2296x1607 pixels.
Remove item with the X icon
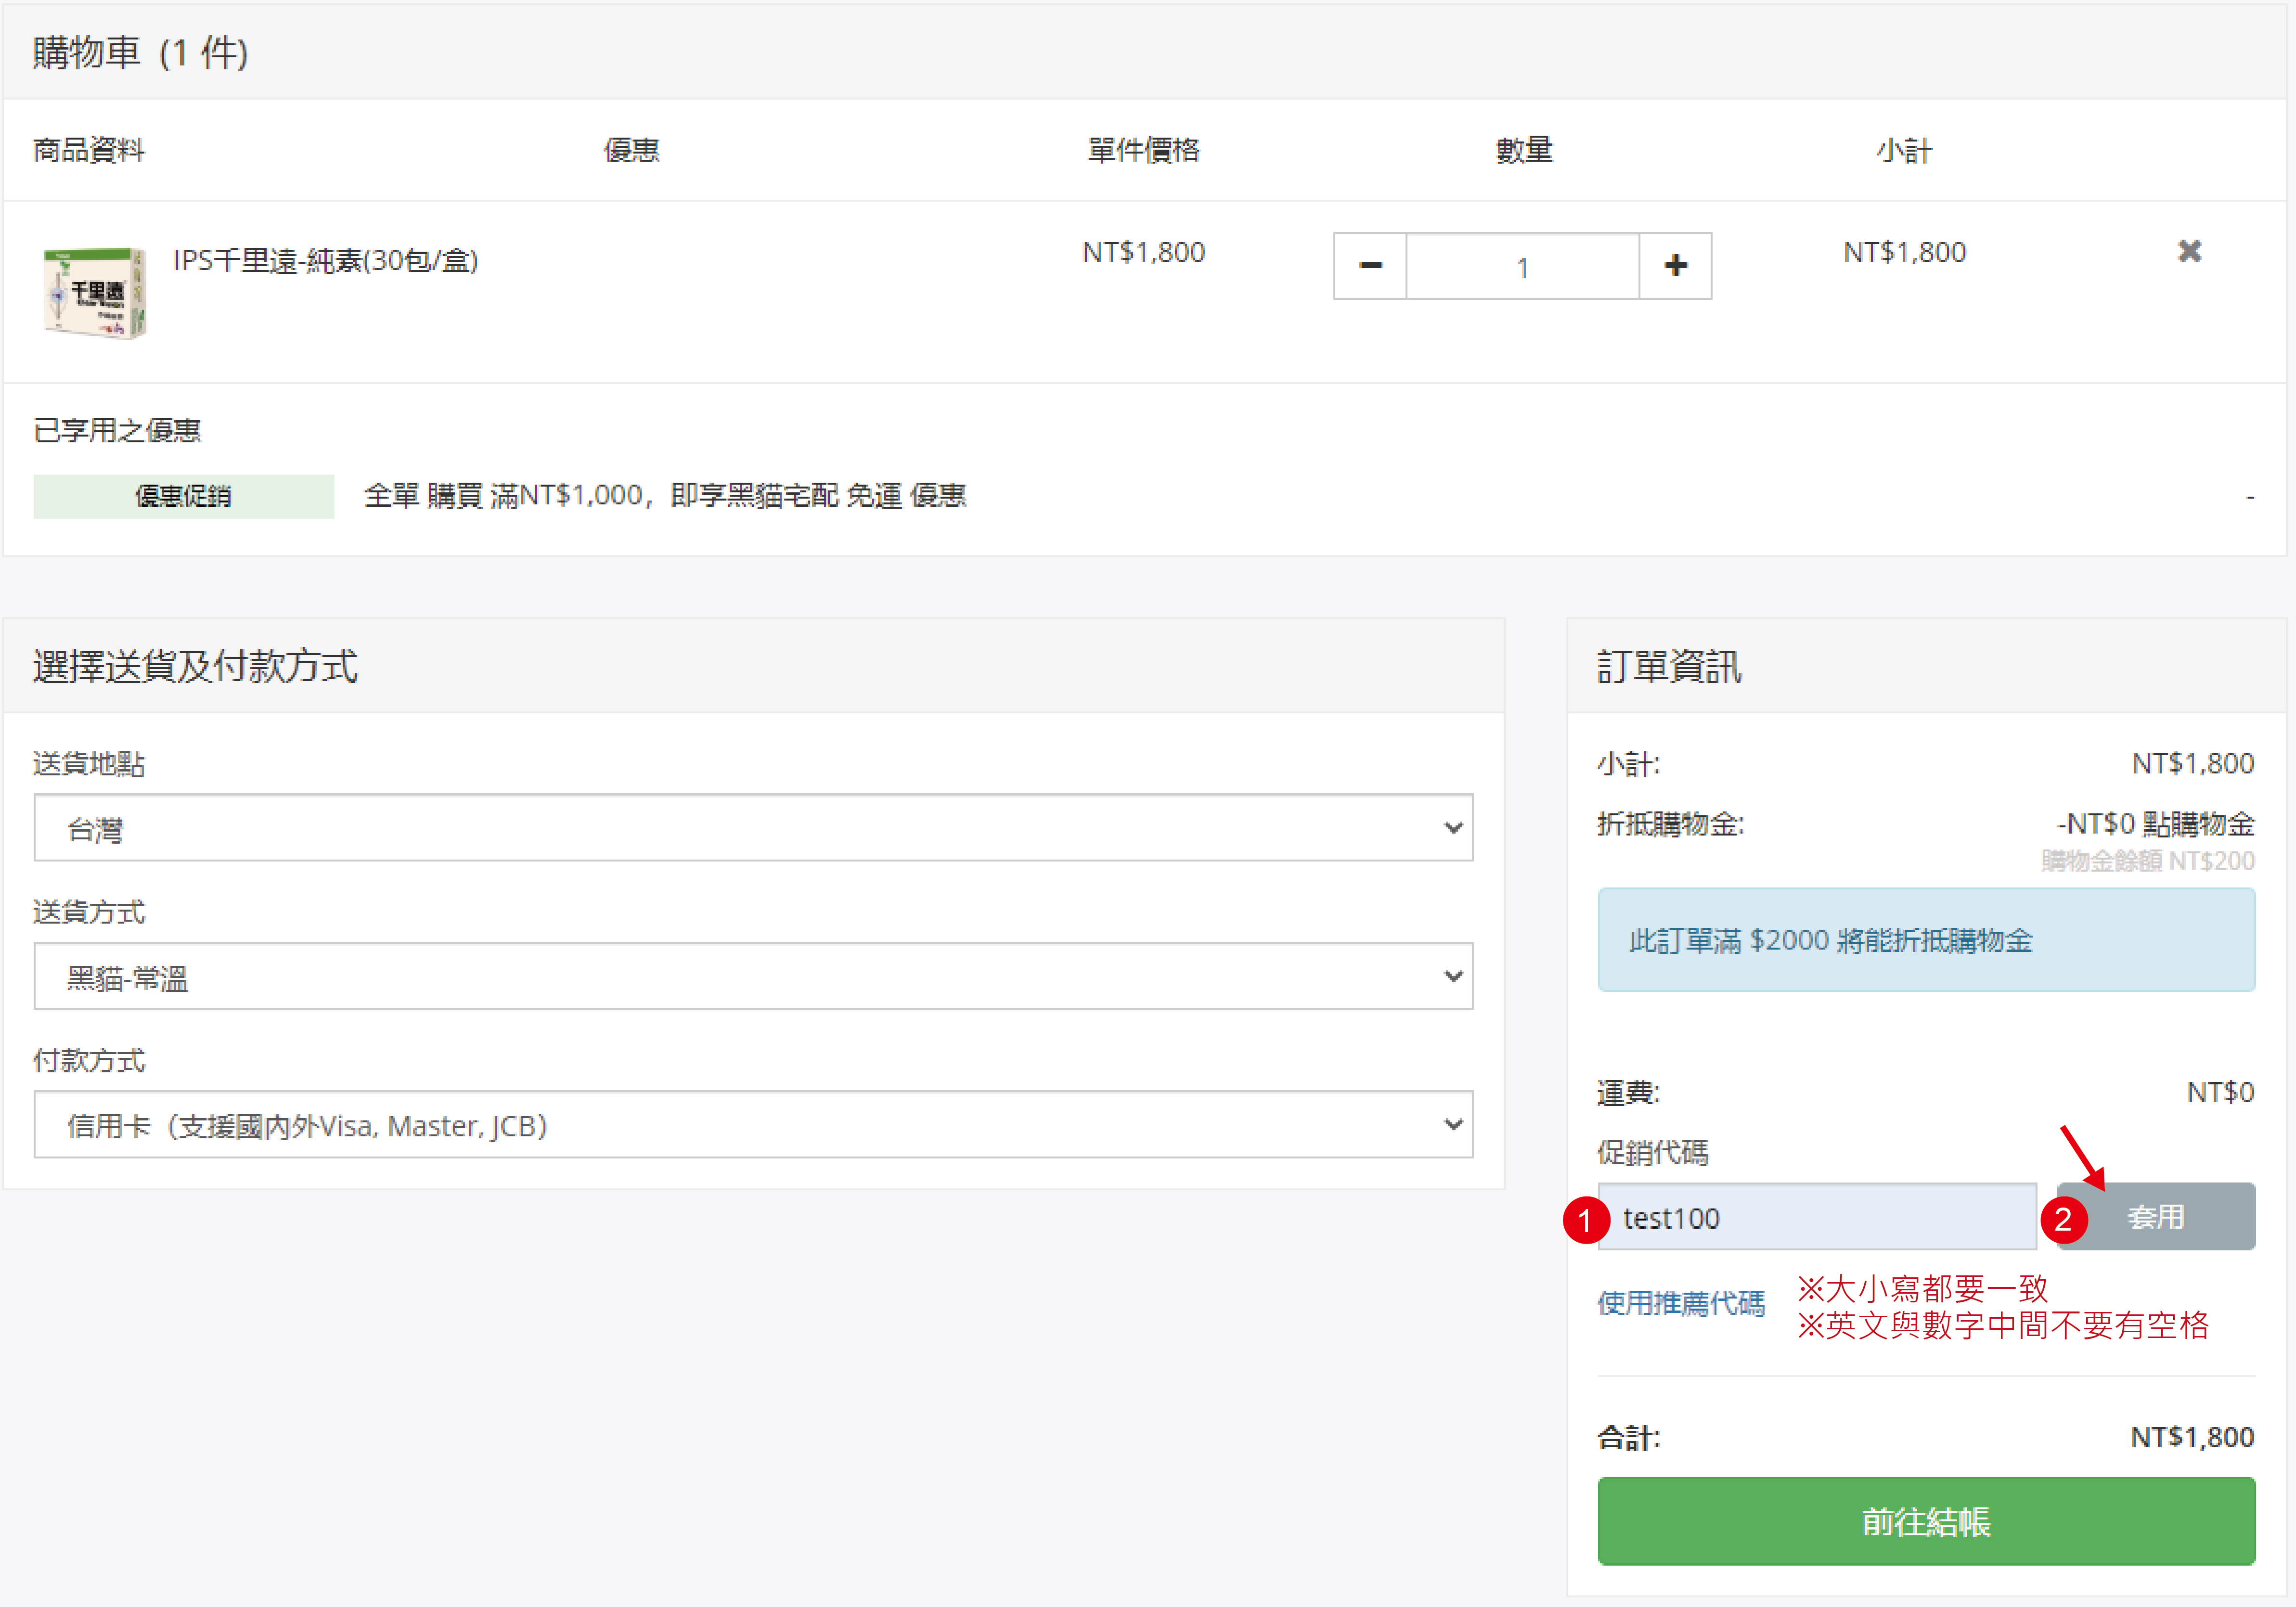coord(2189,251)
